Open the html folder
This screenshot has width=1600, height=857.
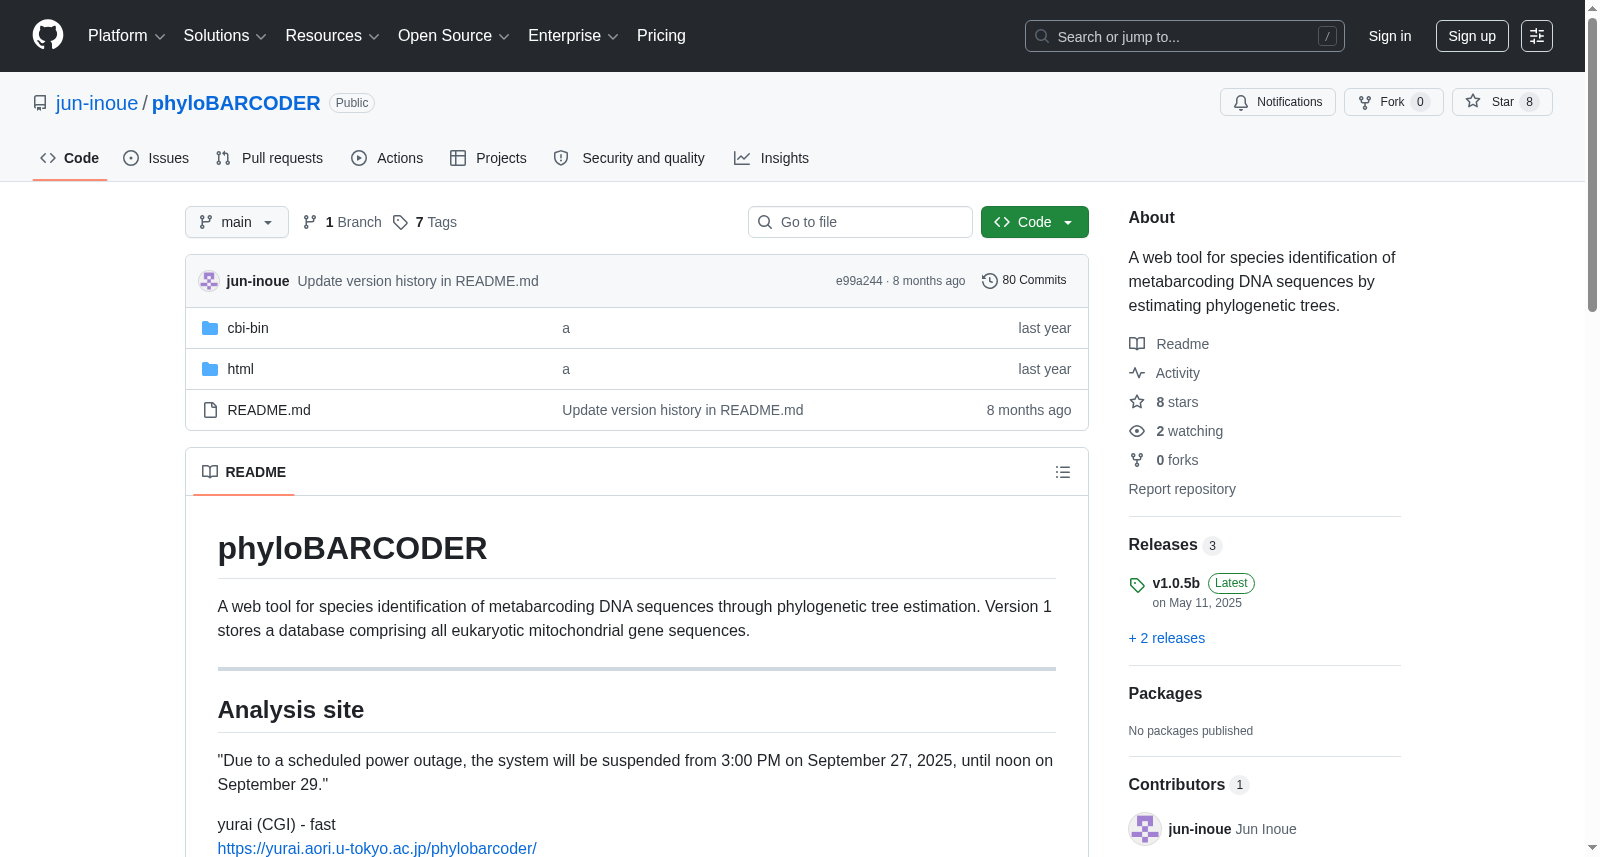(241, 369)
